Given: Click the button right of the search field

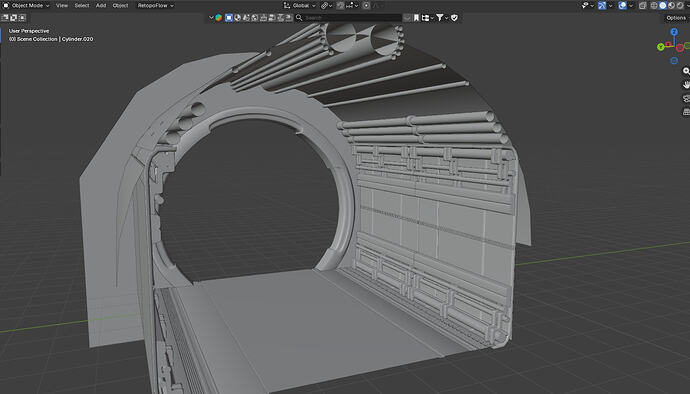Looking at the screenshot, I should [x=407, y=18].
